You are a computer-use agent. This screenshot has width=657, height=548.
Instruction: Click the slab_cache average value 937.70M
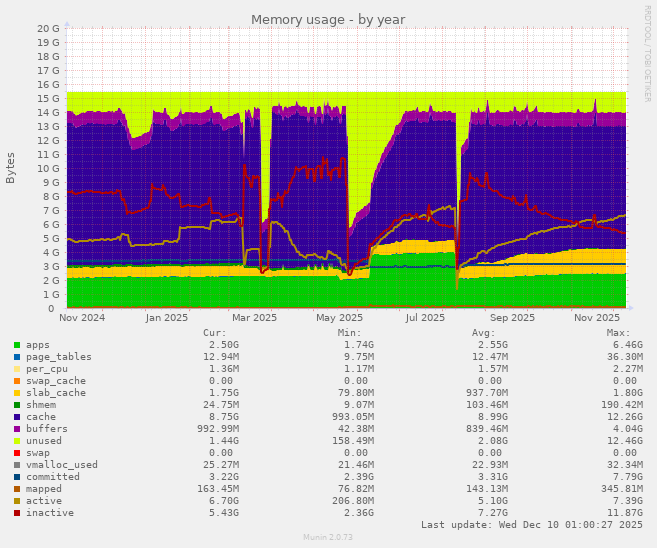487,393
